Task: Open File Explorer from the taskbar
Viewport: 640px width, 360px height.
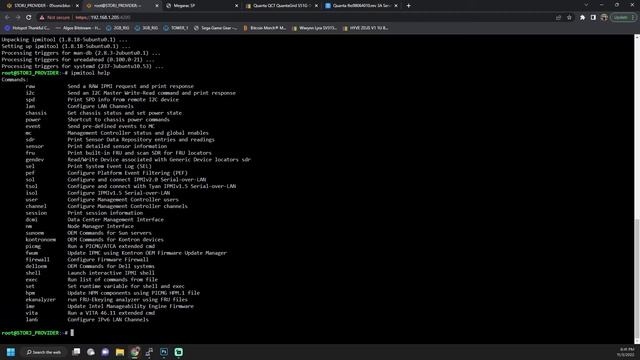Action: 120,352
